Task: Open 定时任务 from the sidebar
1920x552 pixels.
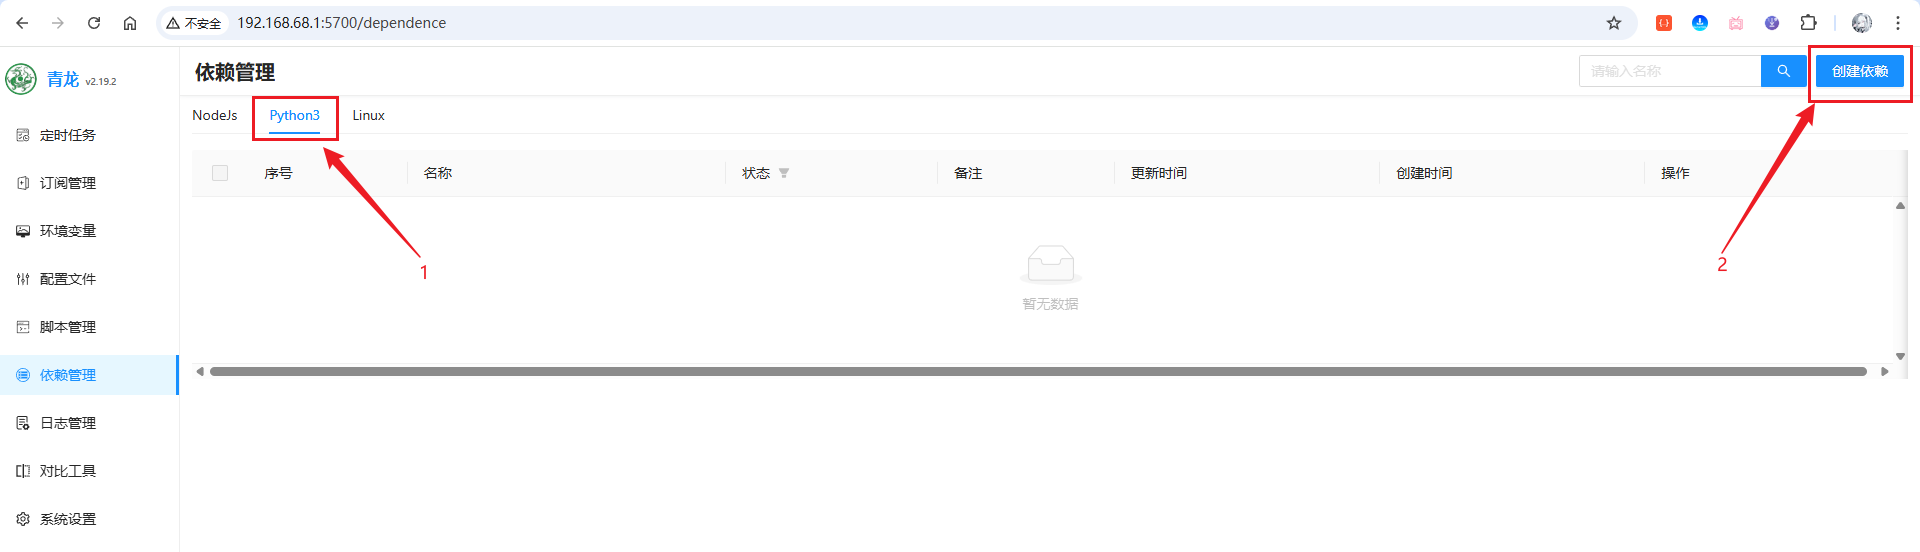Action: tap(67, 135)
